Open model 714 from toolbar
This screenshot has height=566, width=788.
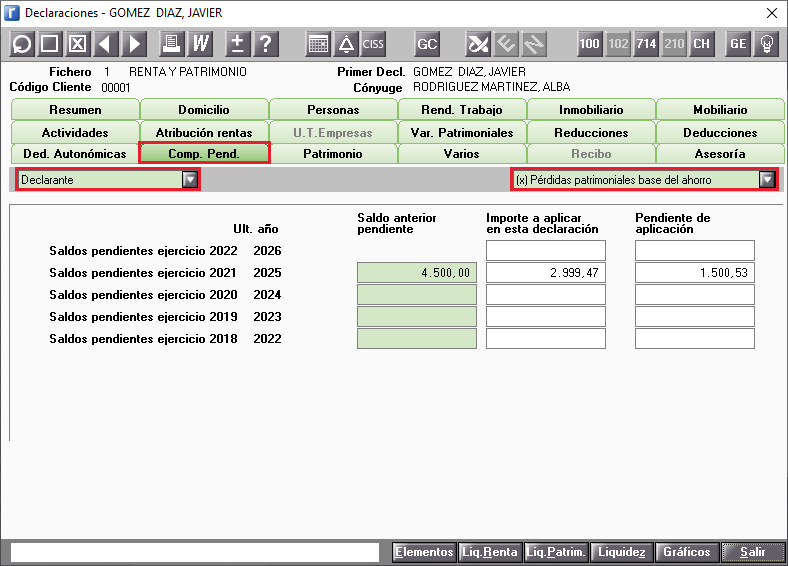(646, 44)
